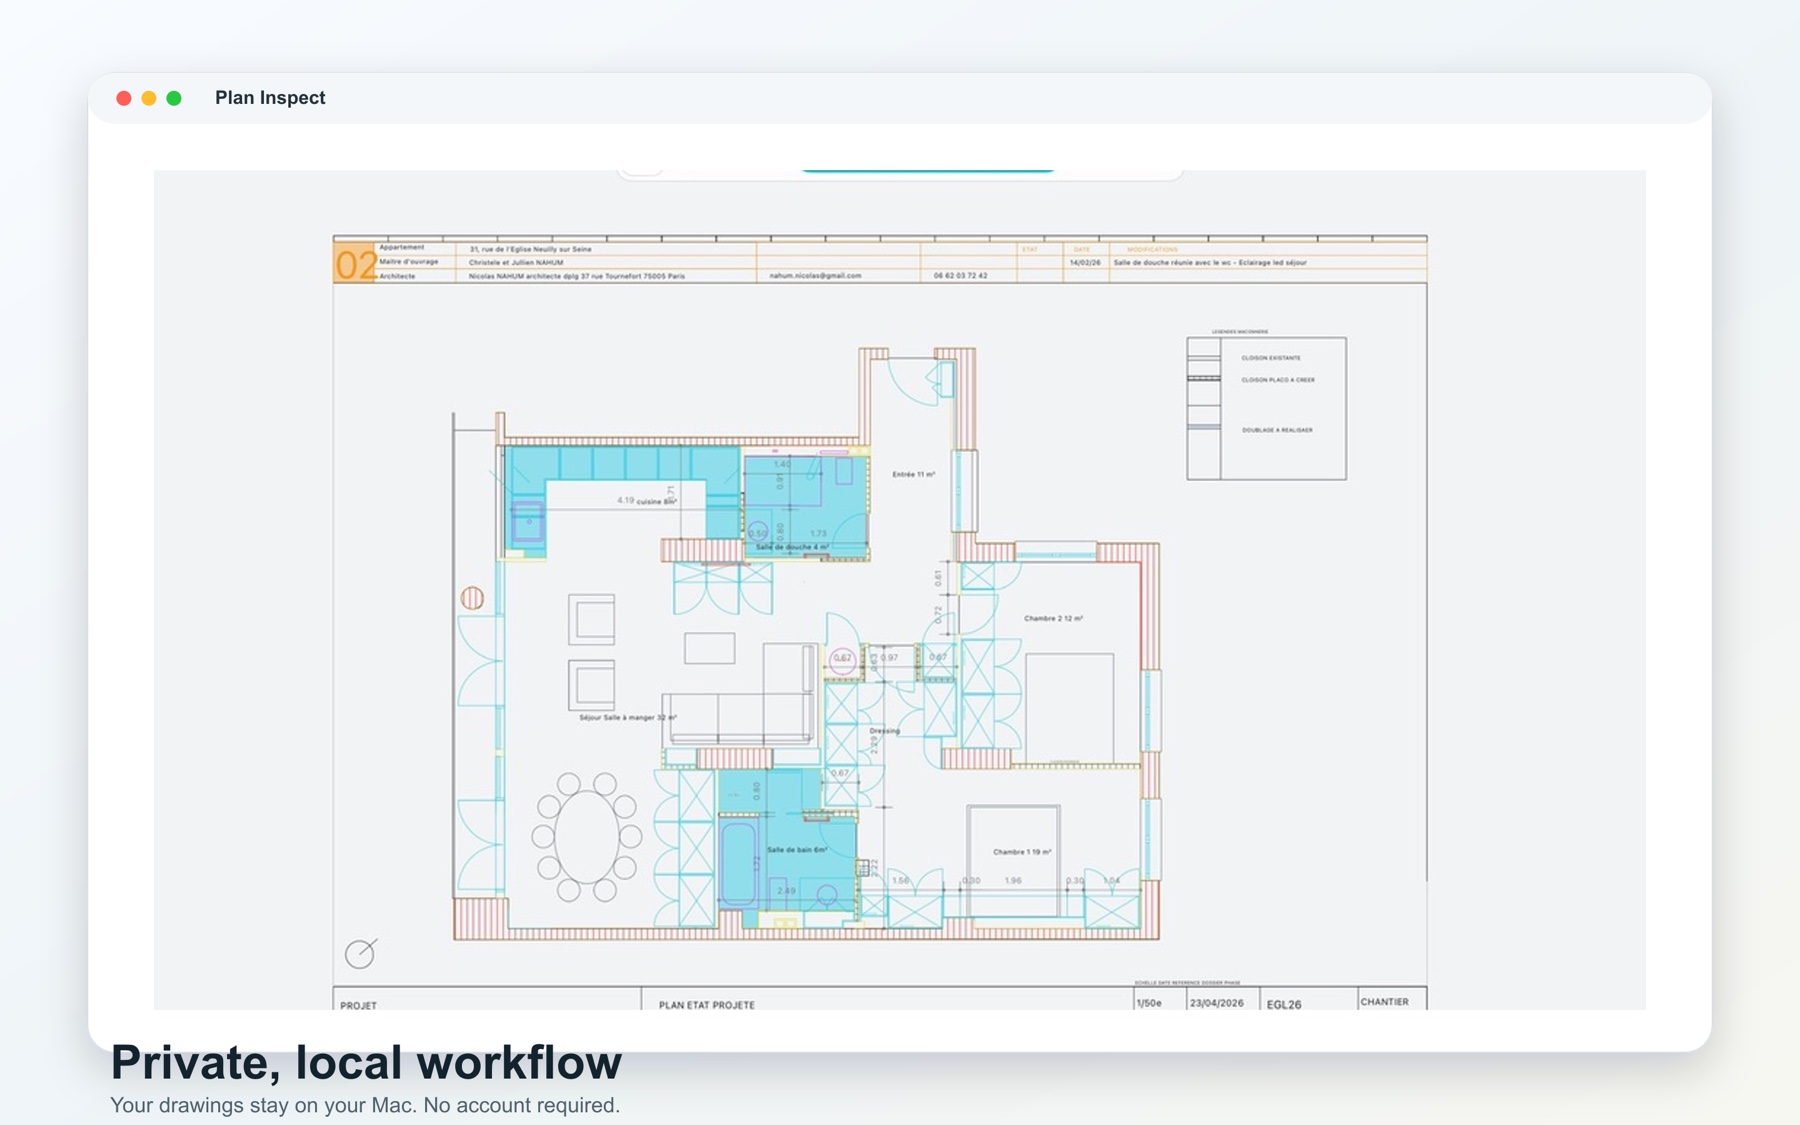Click the 'Chambre 2 12 m²' room label
This screenshot has height=1125, width=1800.
(x=1053, y=618)
